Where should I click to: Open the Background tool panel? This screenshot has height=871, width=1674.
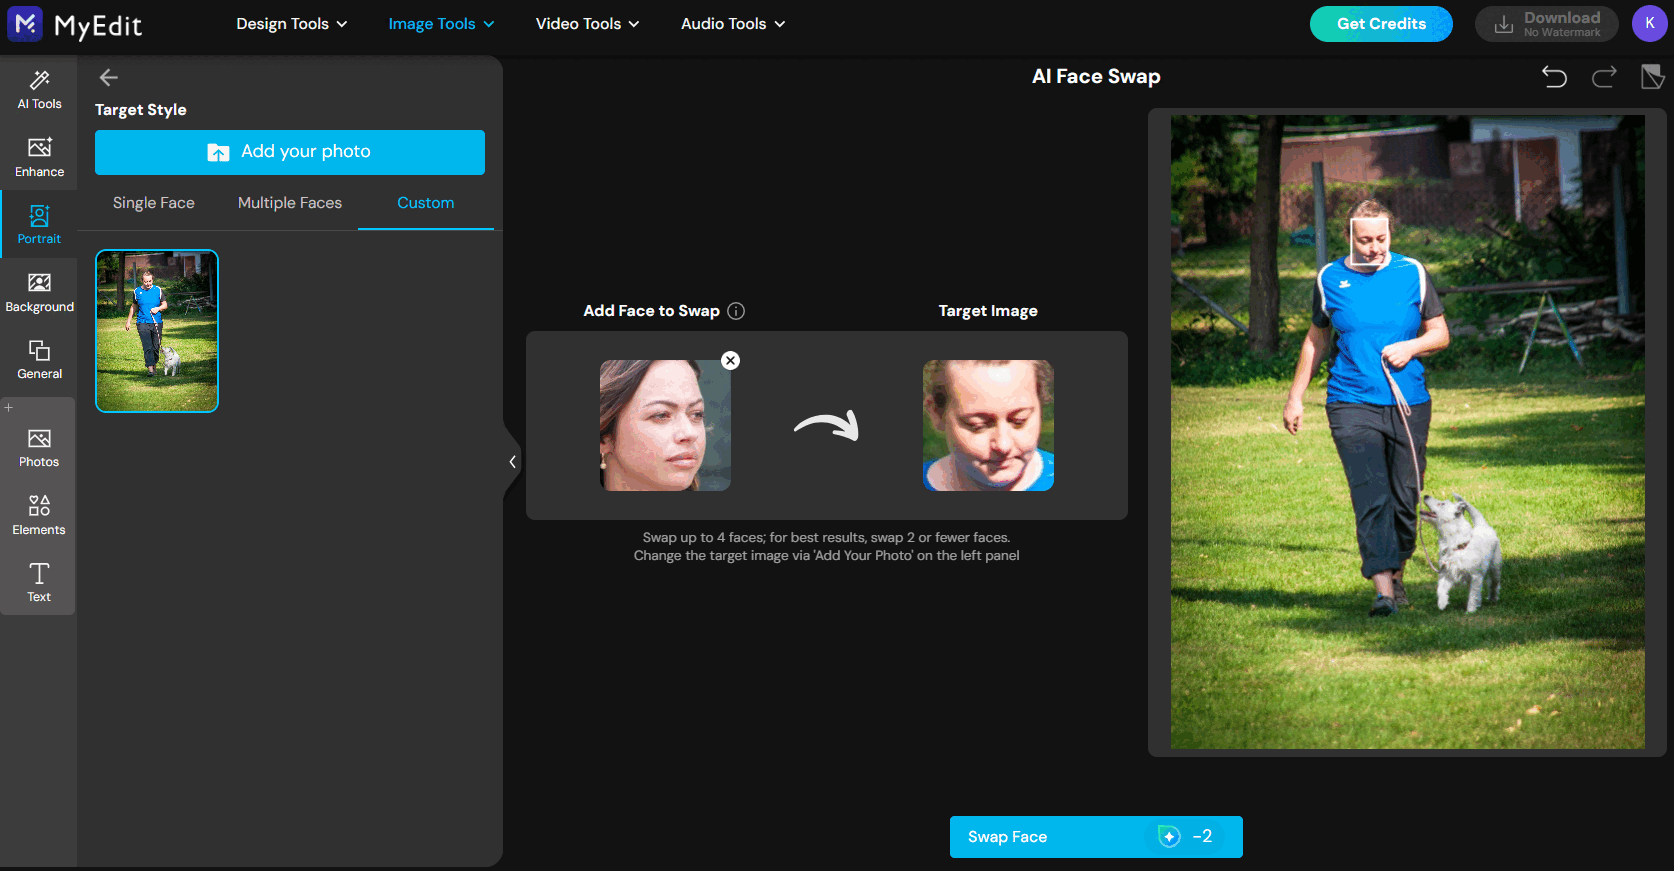click(x=39, y=292)
